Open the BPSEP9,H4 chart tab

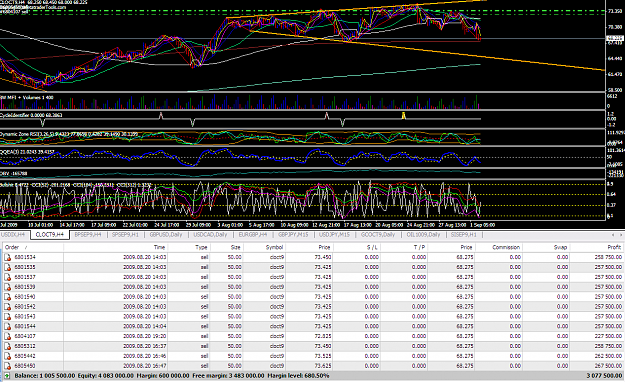tap(88, 235)
